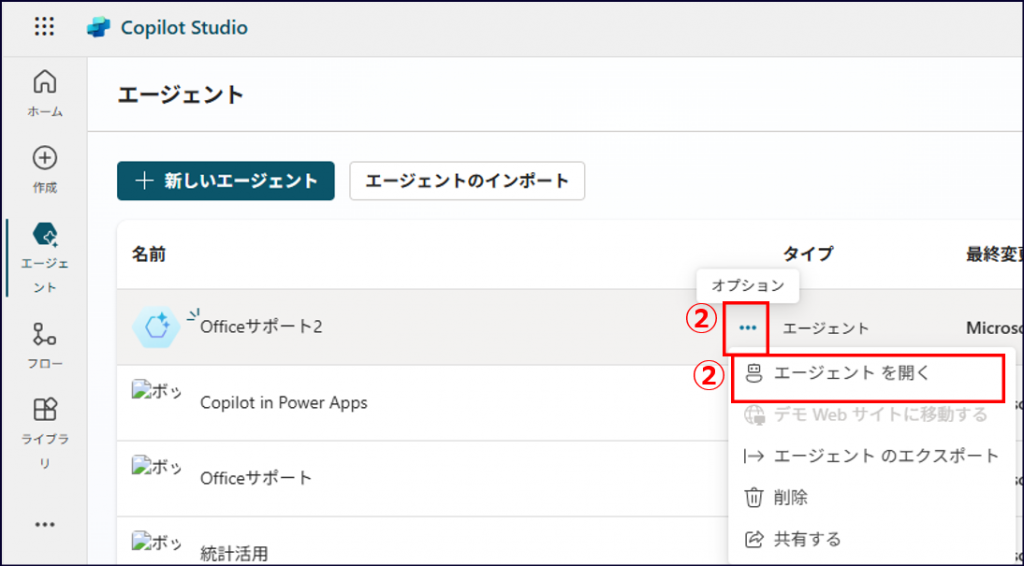Select 削除 from context menu

click(x=872, y=497)
